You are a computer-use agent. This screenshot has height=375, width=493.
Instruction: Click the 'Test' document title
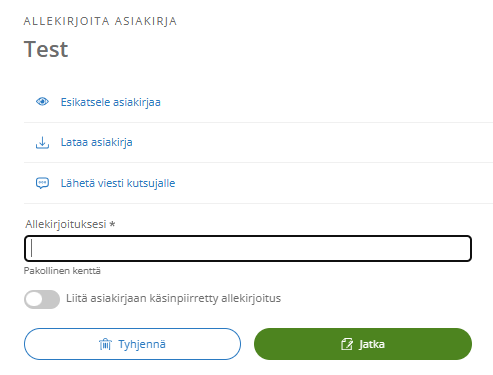coord(46,49)
